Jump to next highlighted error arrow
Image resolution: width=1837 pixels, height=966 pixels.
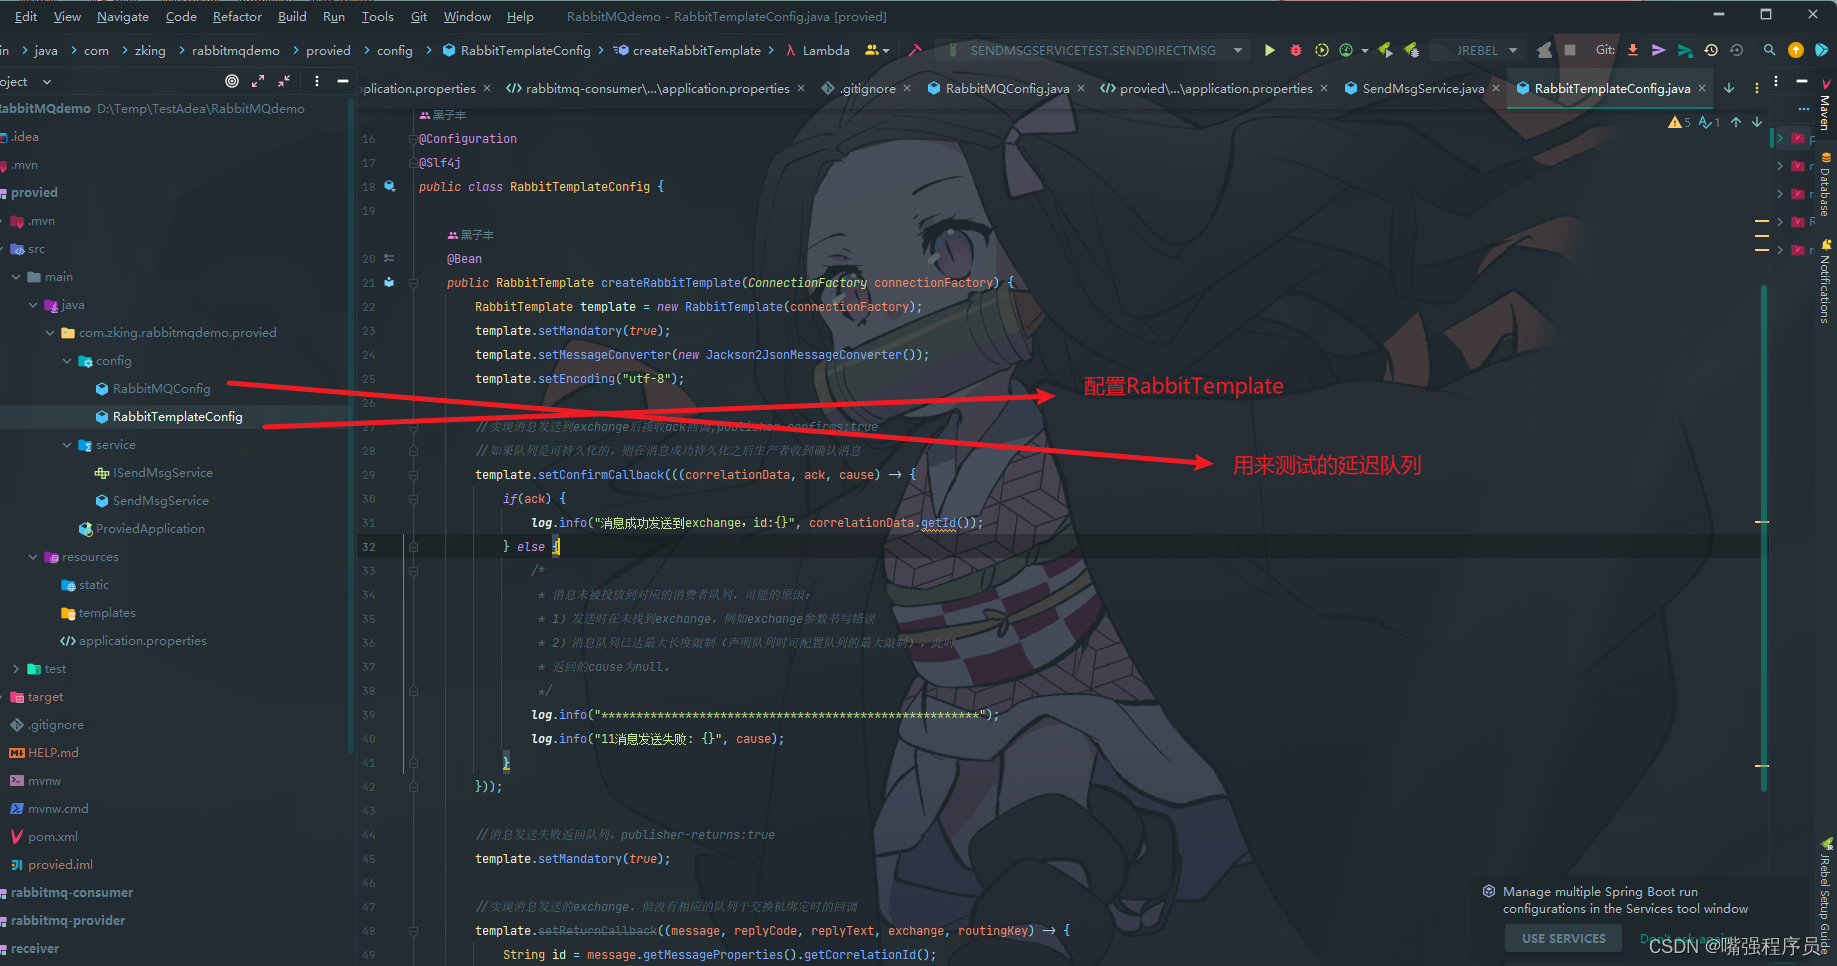coord(1757,122)
